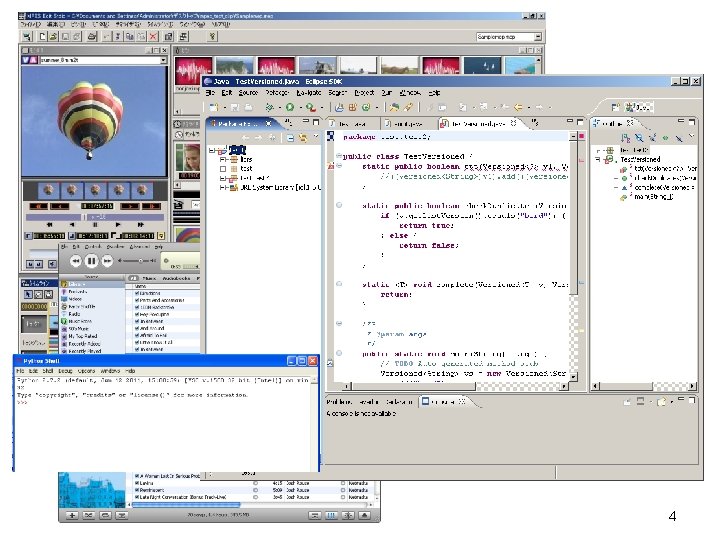This screenshot has width=720, height=540.
Task: Click the iTunes pause button
Action: click(90, 261)
